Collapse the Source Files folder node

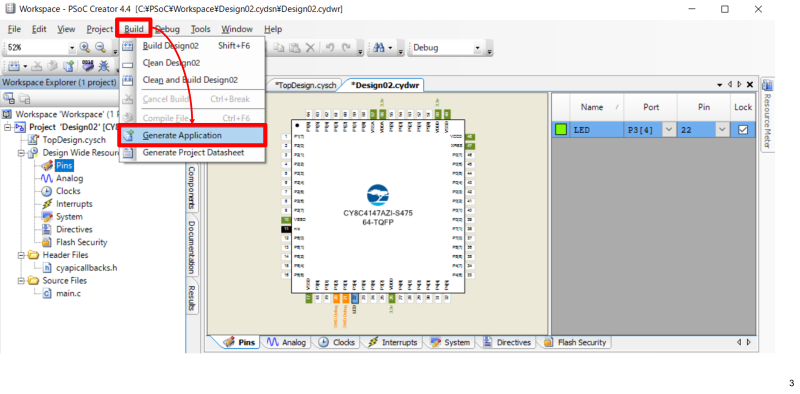pos(21,281)
